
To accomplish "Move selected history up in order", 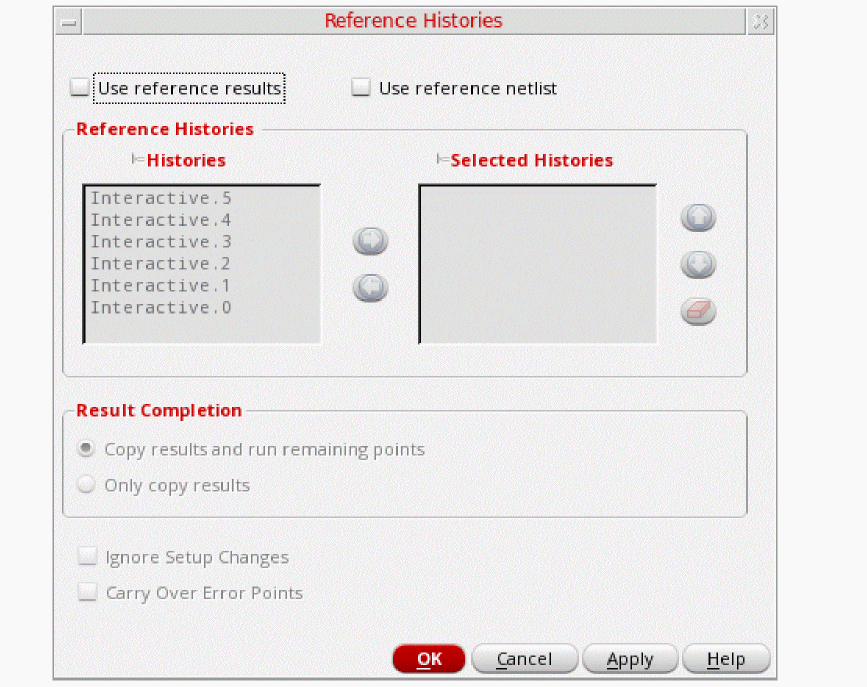I will click(x=698, y=217).
